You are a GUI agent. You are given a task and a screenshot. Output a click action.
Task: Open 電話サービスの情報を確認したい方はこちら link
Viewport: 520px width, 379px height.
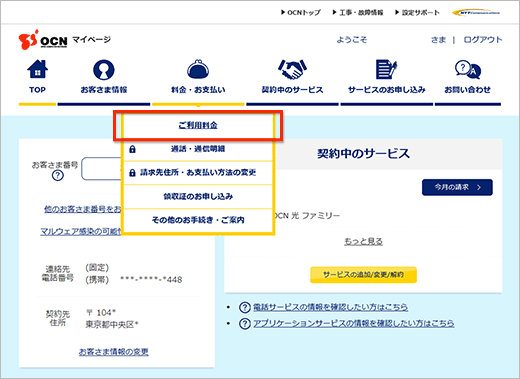(330, 307)
